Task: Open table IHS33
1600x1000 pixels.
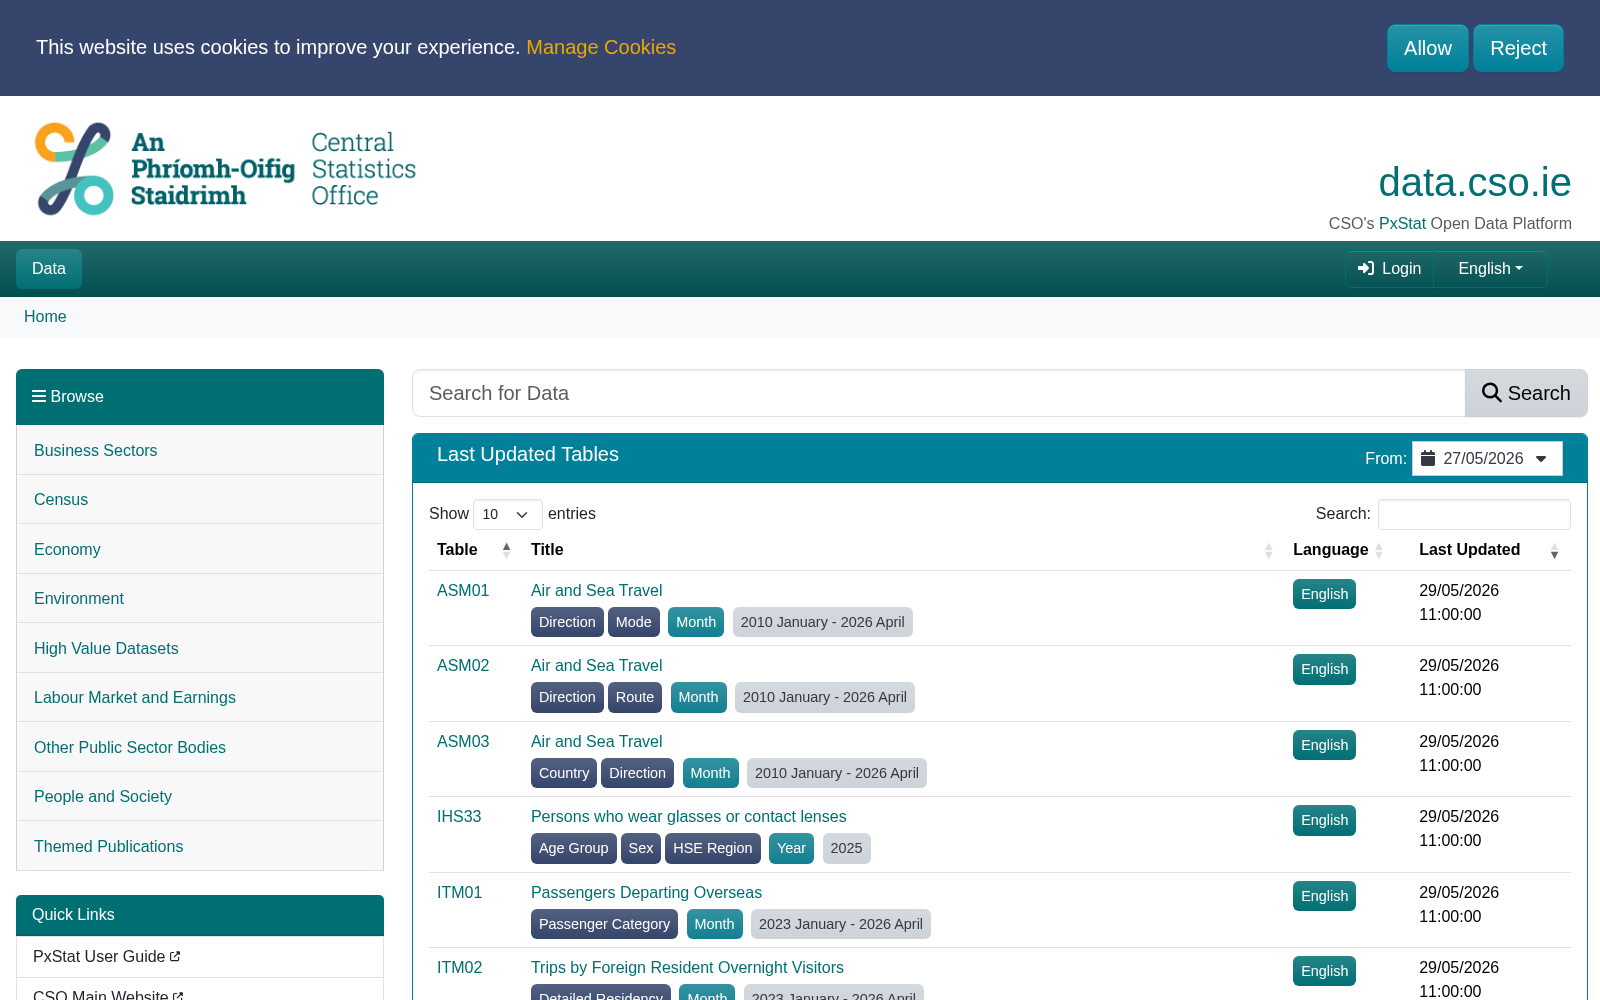Action: [459, 816]
